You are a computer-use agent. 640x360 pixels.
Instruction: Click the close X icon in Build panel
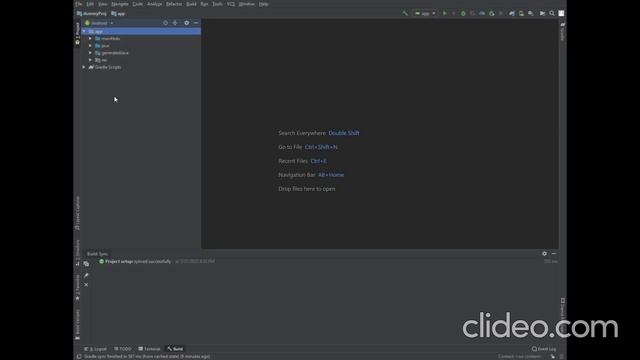pyautogui.click(x=86, y=284)
